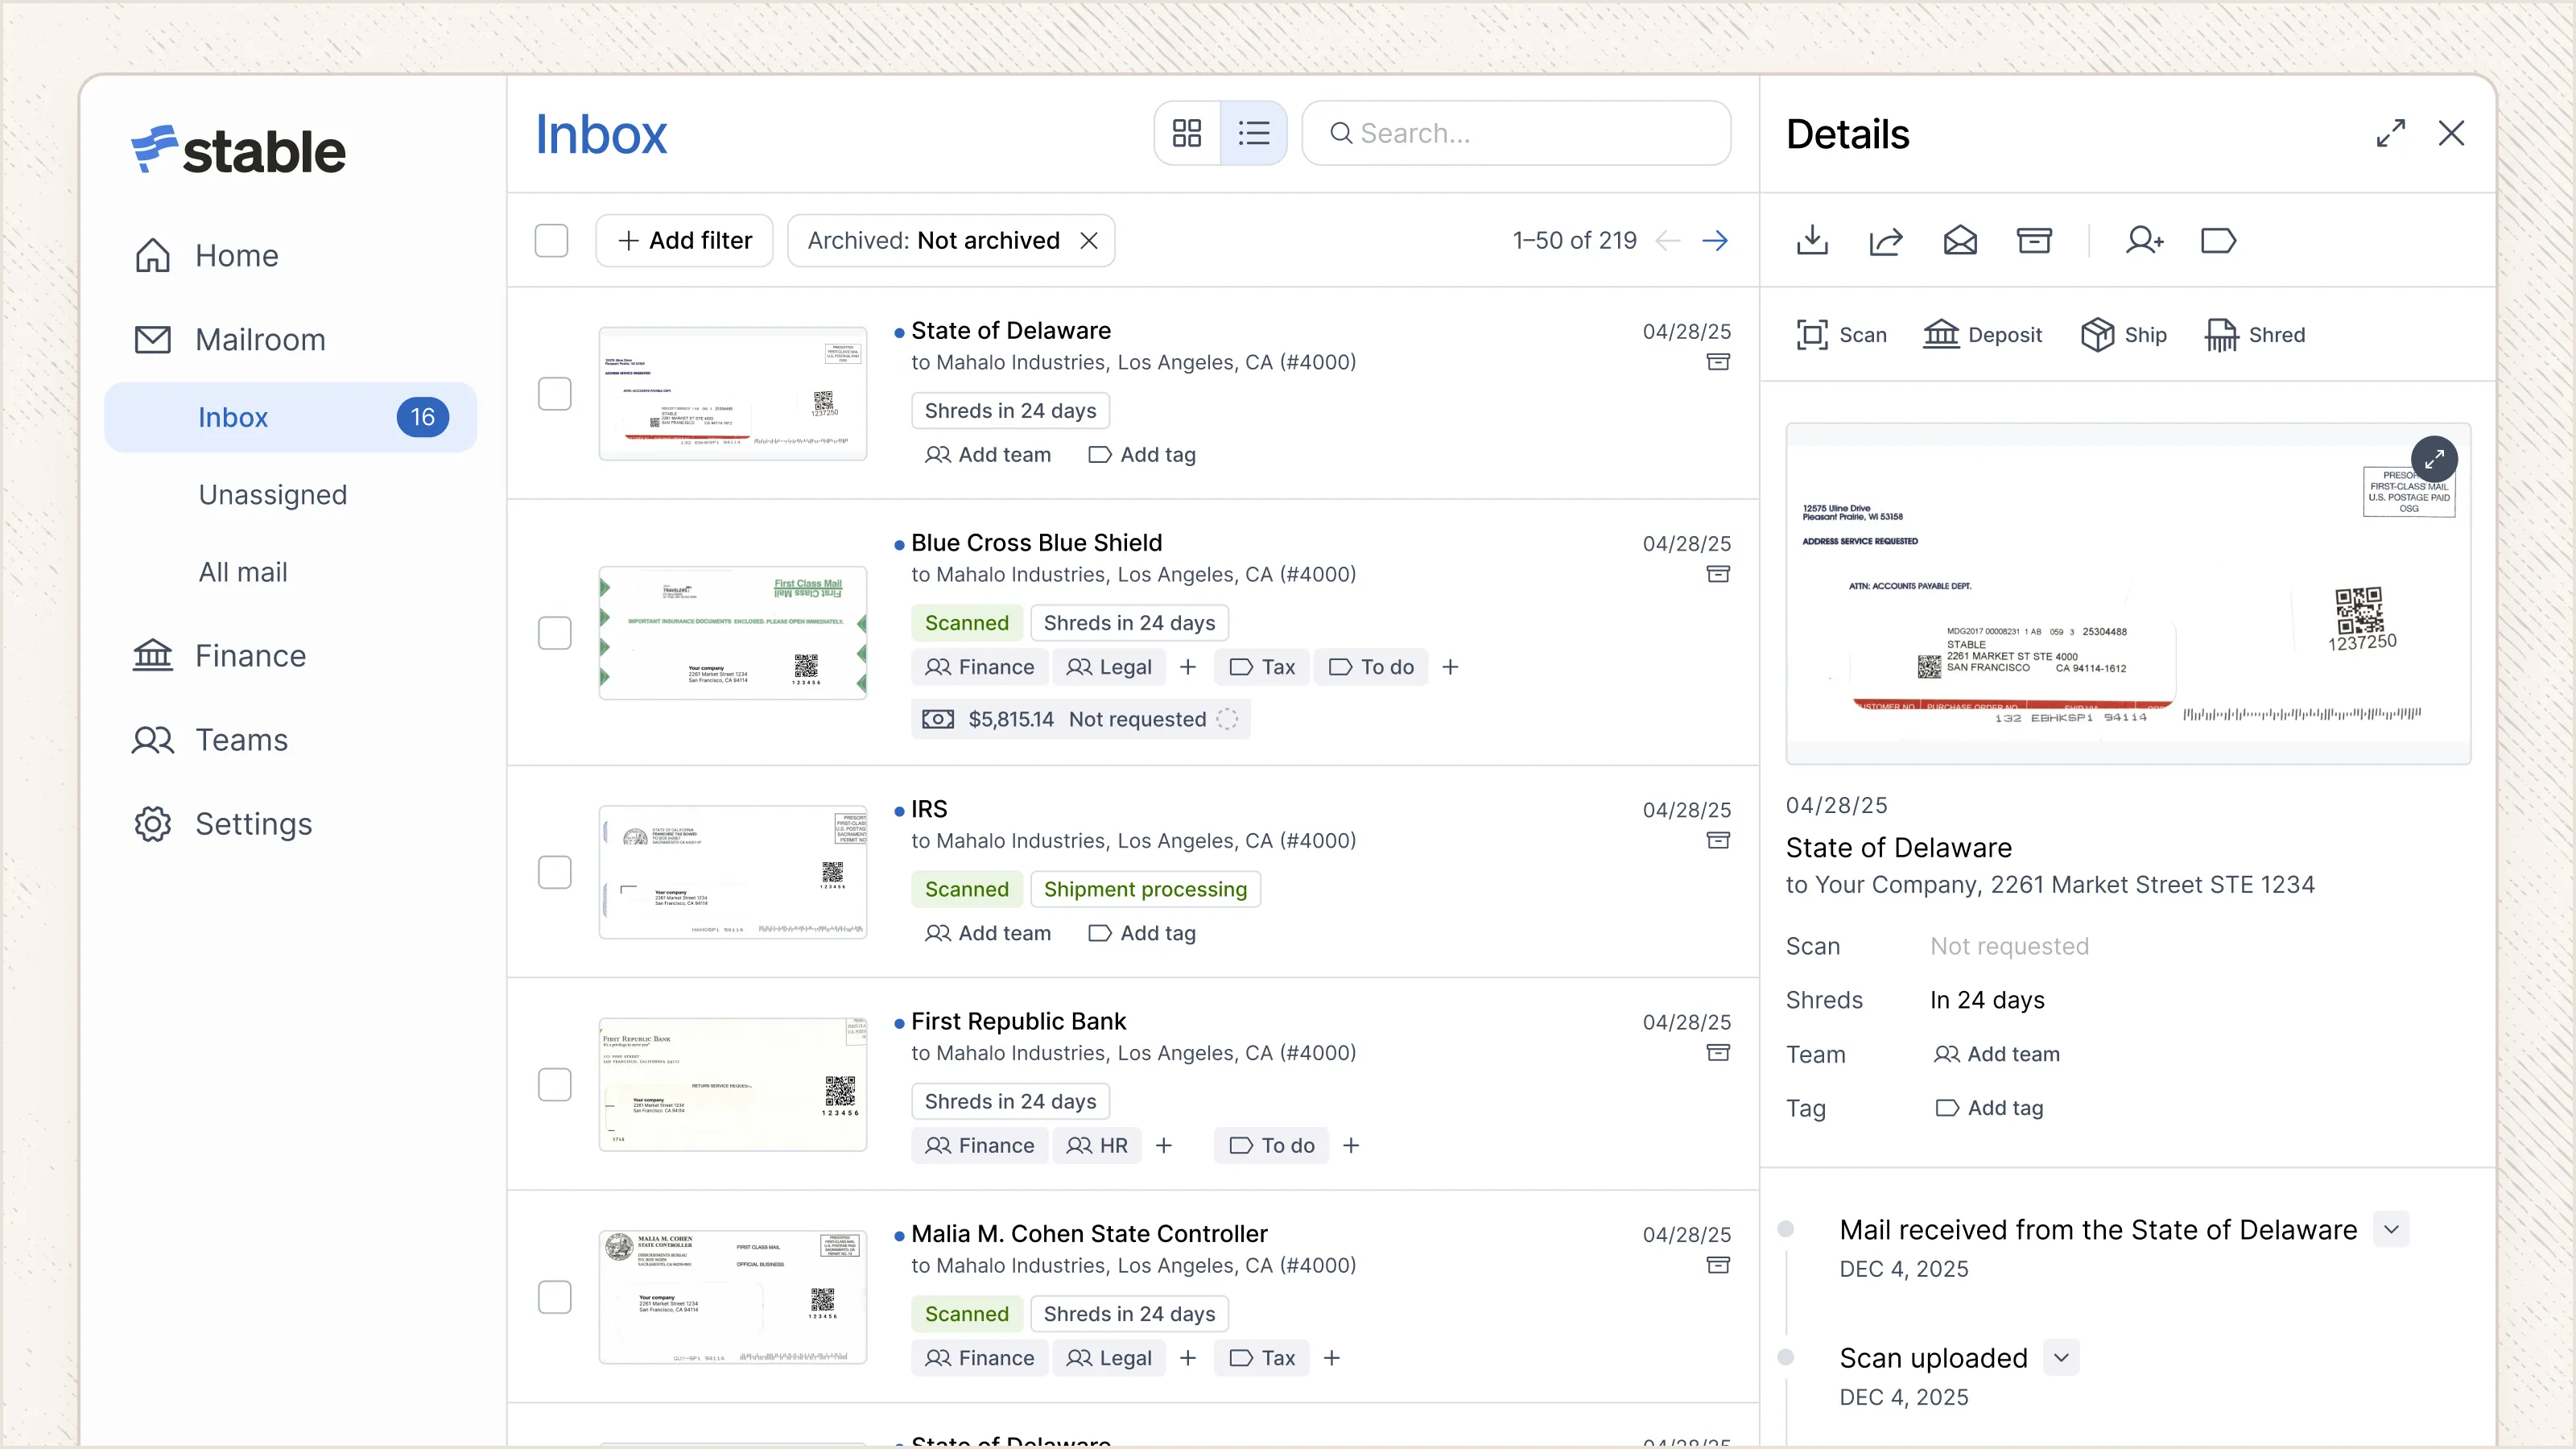
Task: Go to Finance in the sidebar
Action: (x=250, y=656)
